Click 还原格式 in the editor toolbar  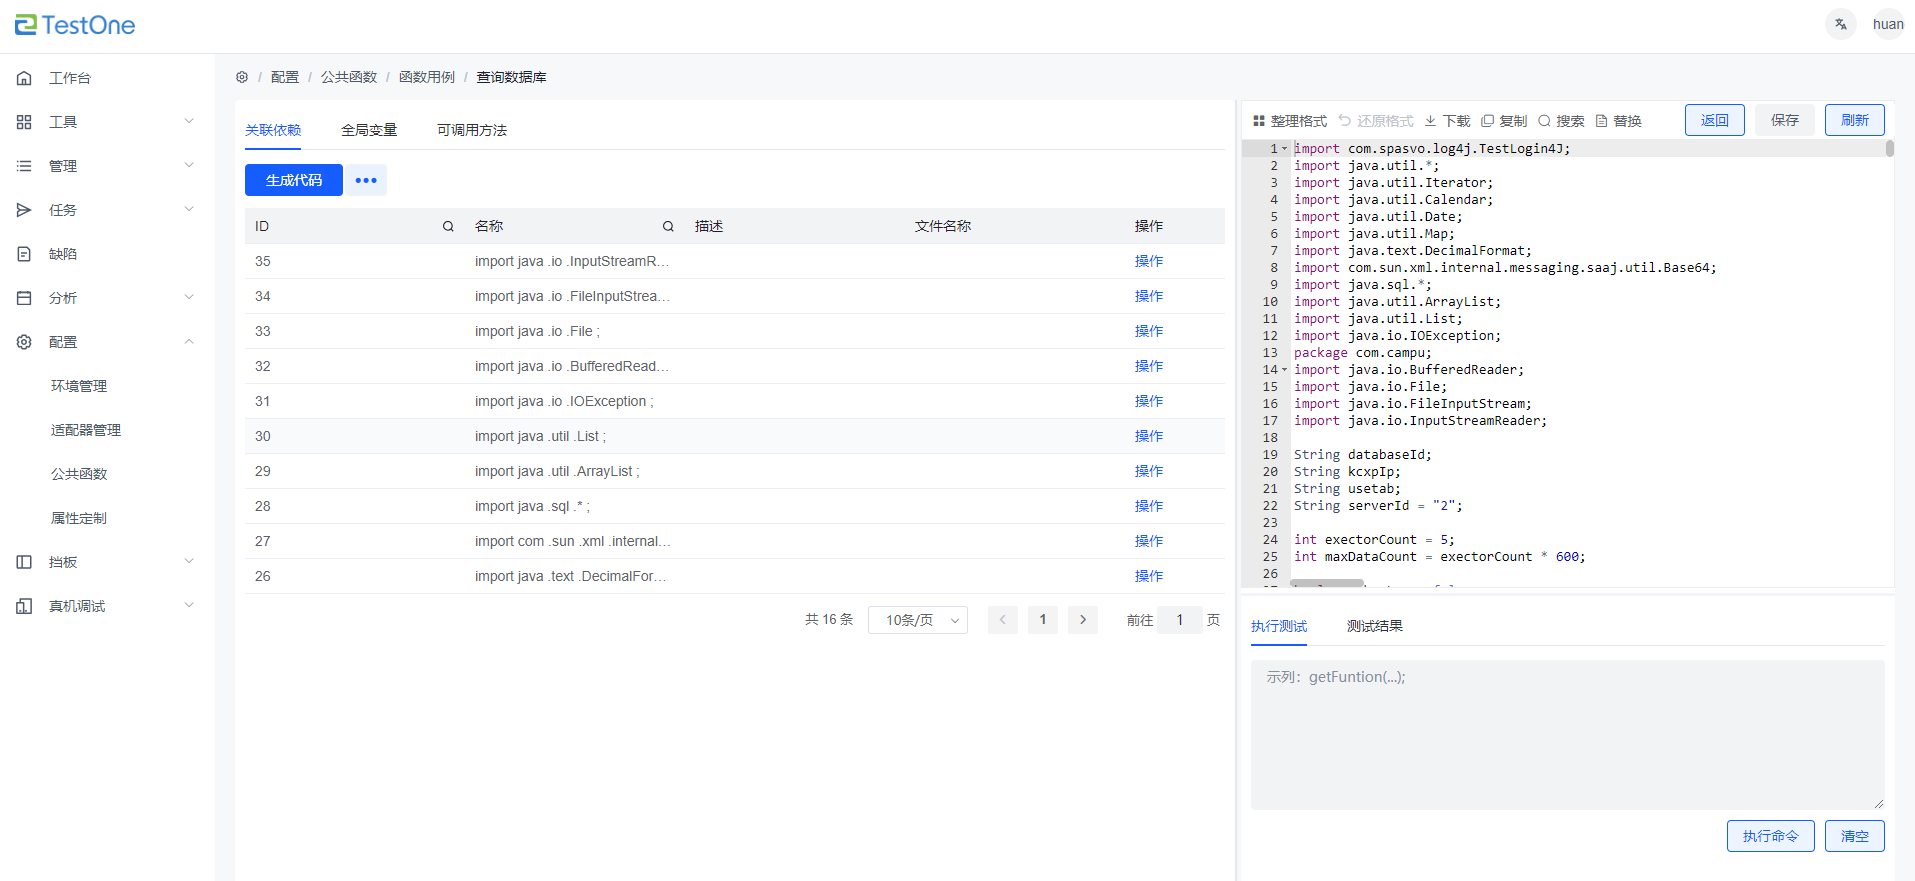(x=1376, y=121)
